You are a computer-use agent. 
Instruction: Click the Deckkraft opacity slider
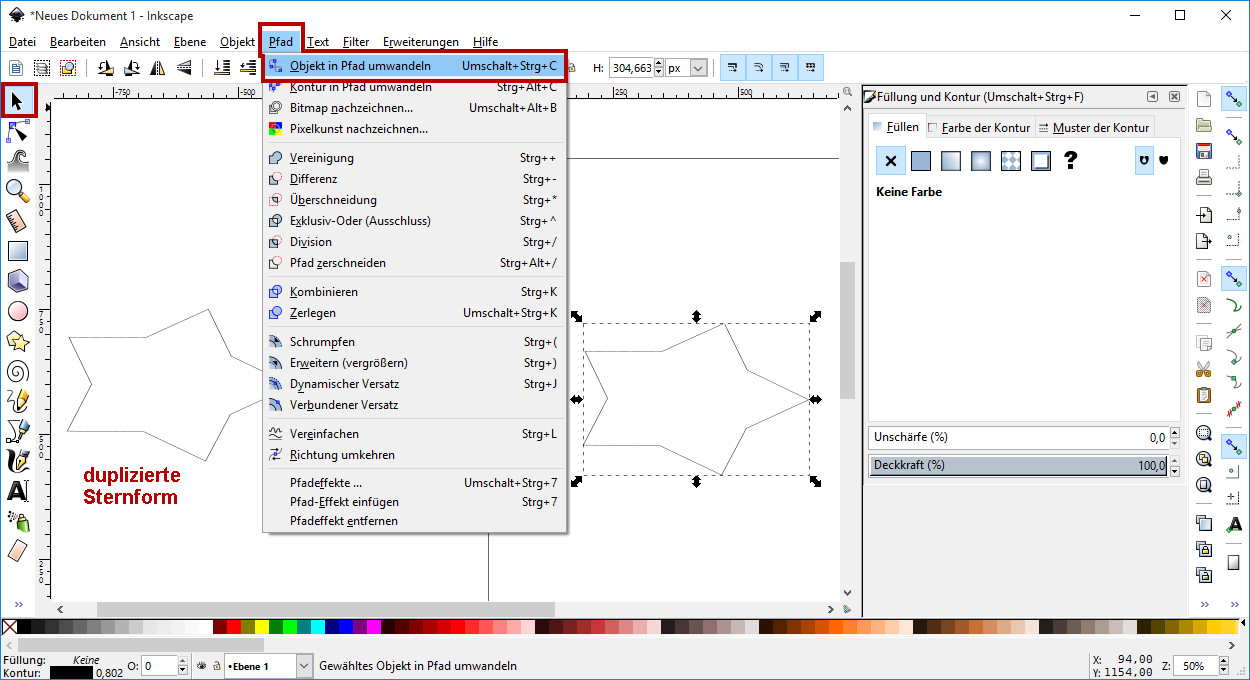(x=1019, y=466)
